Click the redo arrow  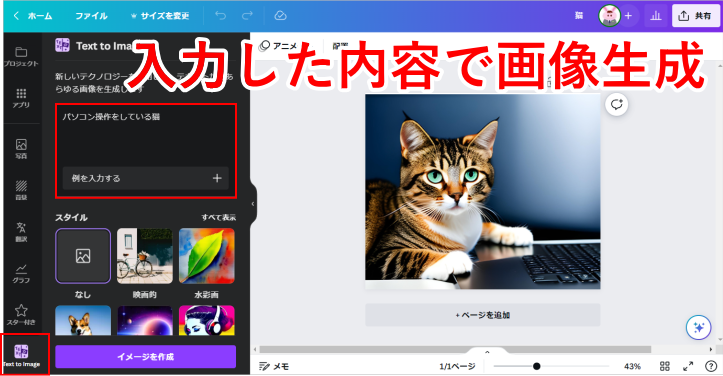pos(248,16)
